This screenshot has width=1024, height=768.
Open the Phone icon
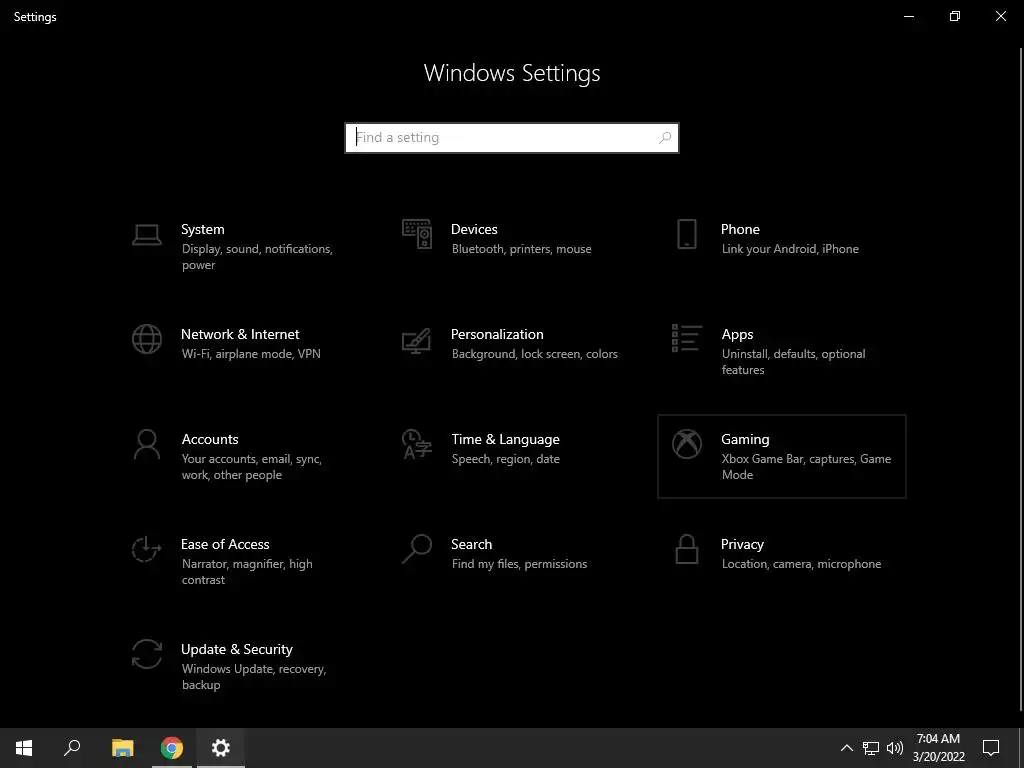pos(686,234)
